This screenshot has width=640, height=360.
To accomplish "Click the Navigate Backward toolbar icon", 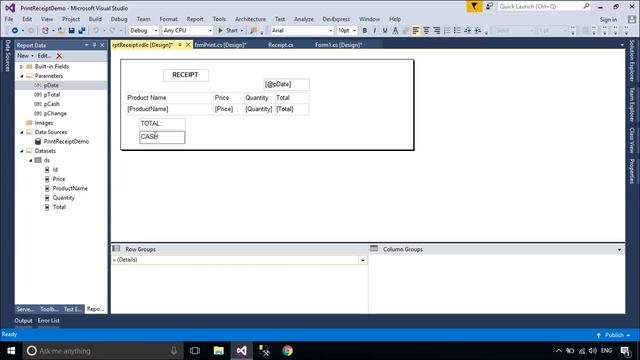I will click(x=14, y=31).
